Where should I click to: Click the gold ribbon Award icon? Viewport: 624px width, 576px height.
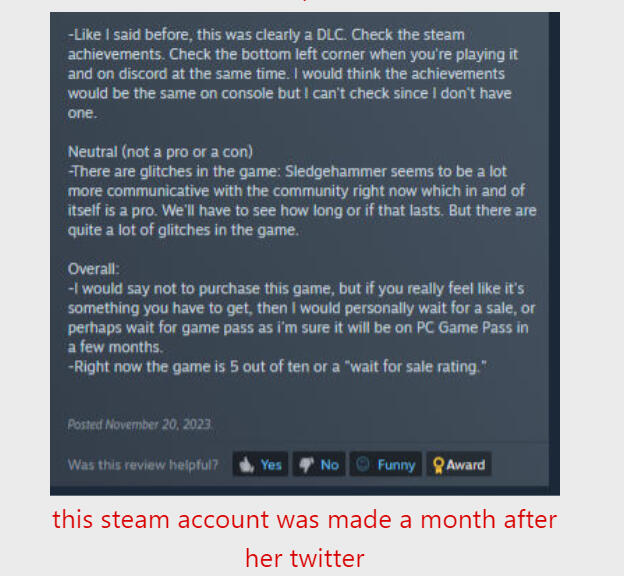[x=438, y=465]
